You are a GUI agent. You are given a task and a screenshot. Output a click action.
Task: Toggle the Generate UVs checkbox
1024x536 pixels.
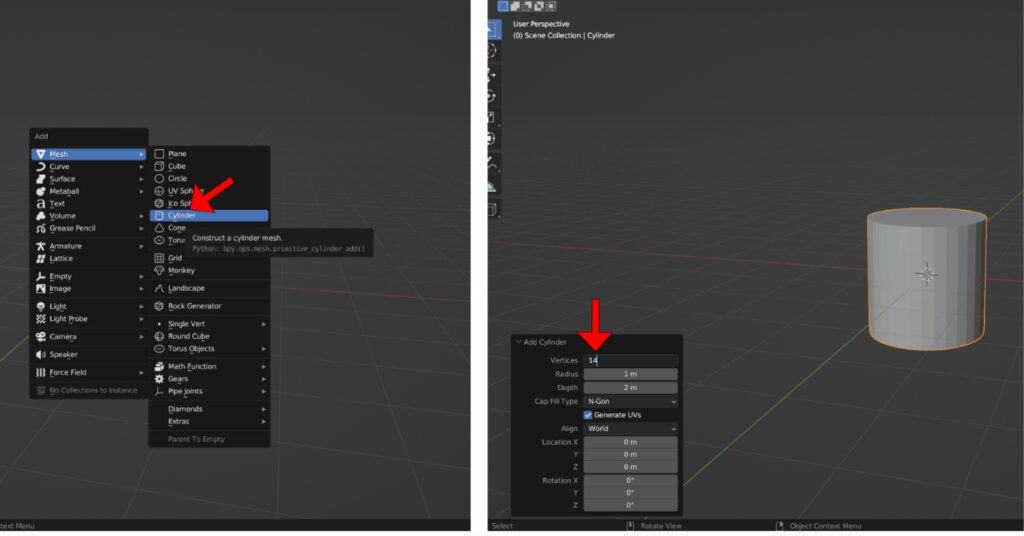pos(588,415)
